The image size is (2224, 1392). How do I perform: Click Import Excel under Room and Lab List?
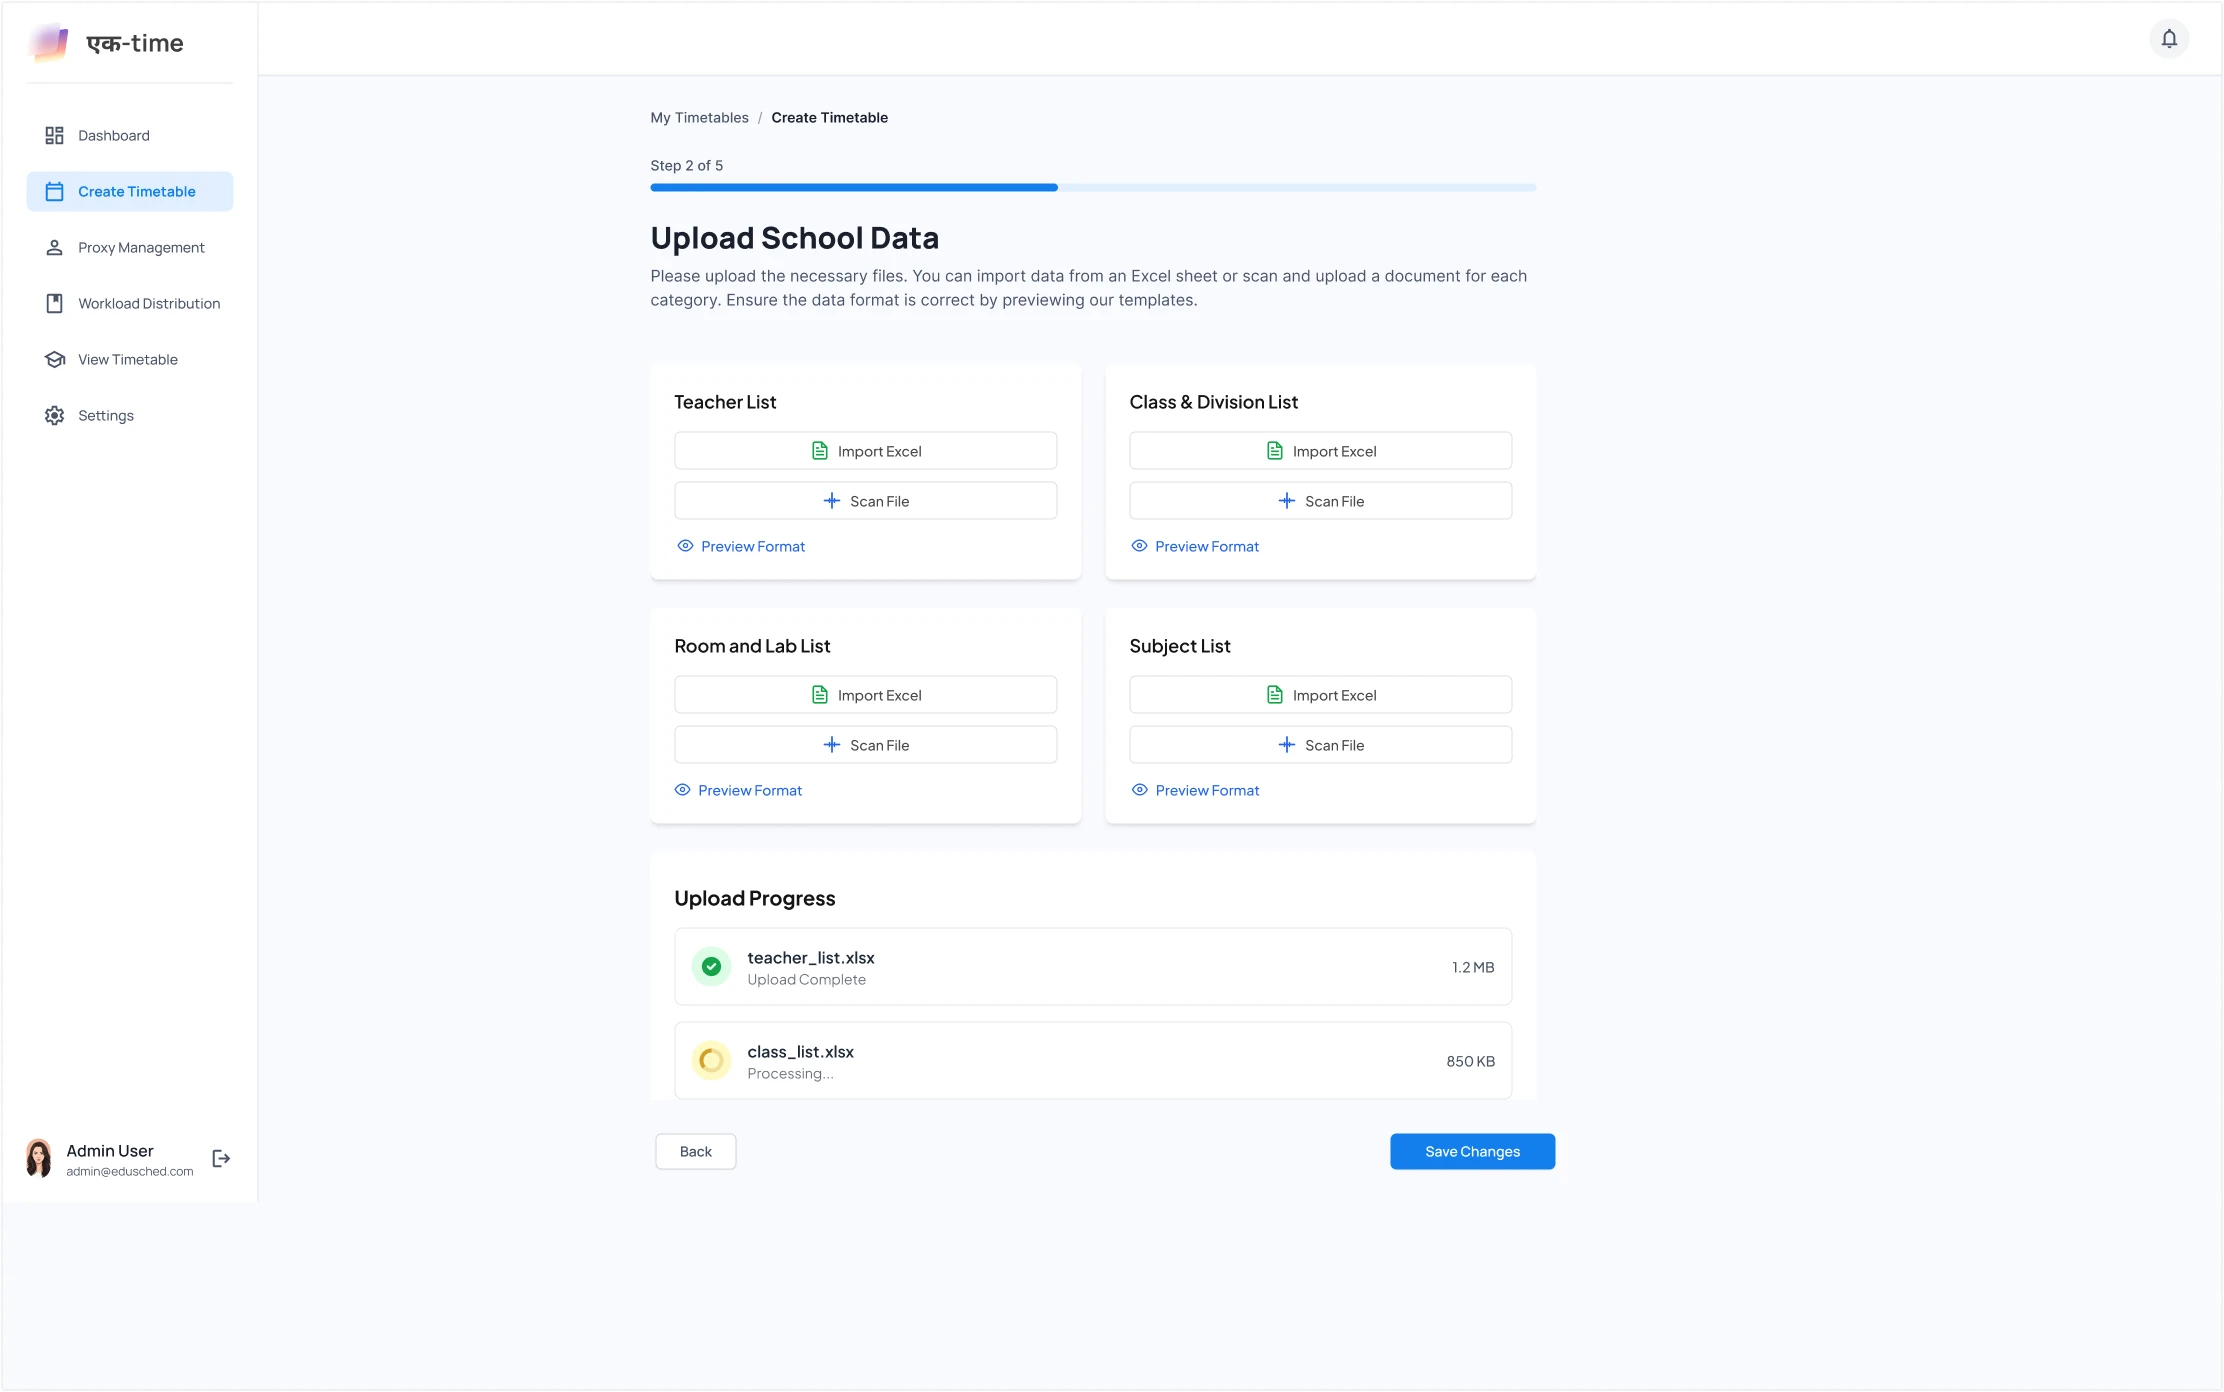tap(865, 695)
